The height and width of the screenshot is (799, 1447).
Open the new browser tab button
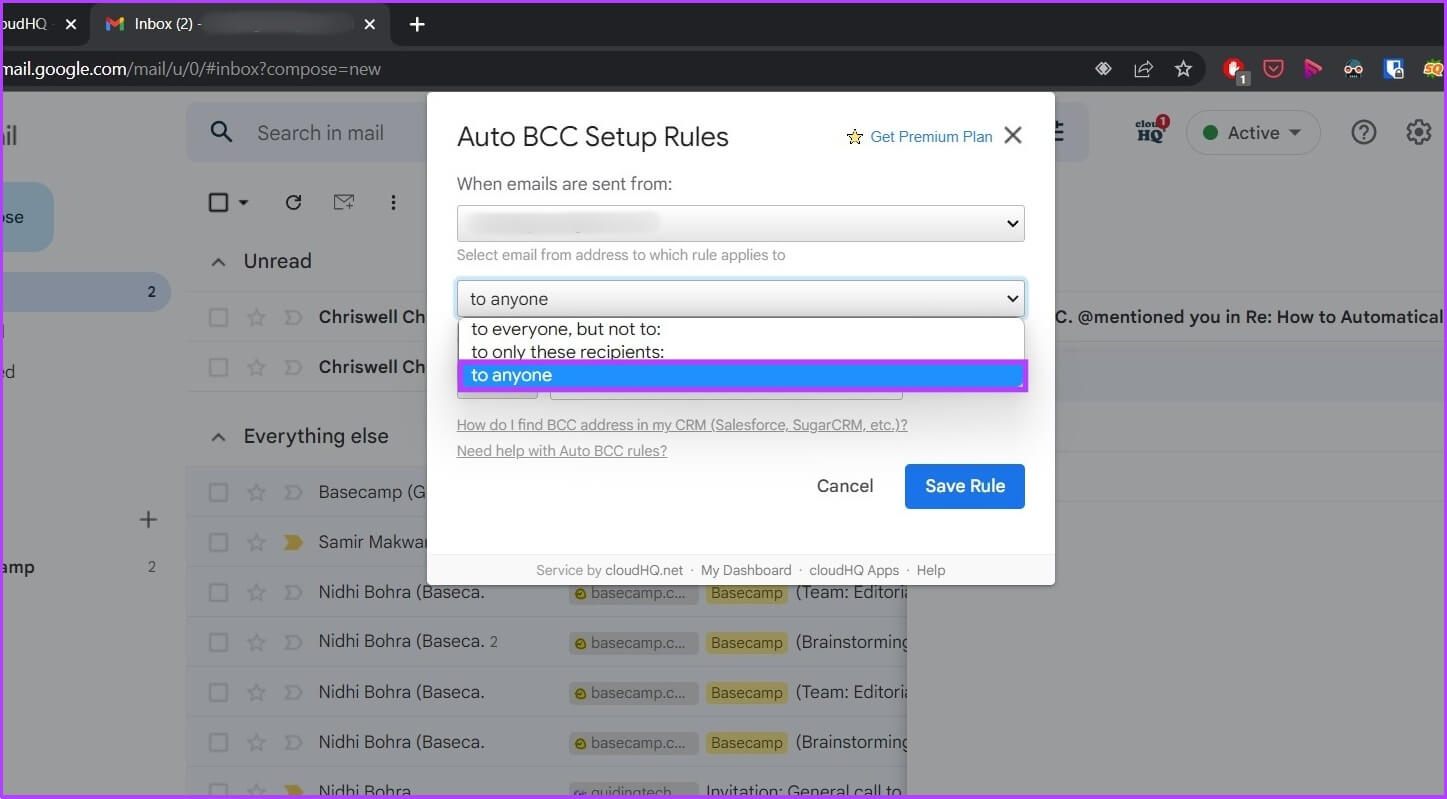point(418,24)
